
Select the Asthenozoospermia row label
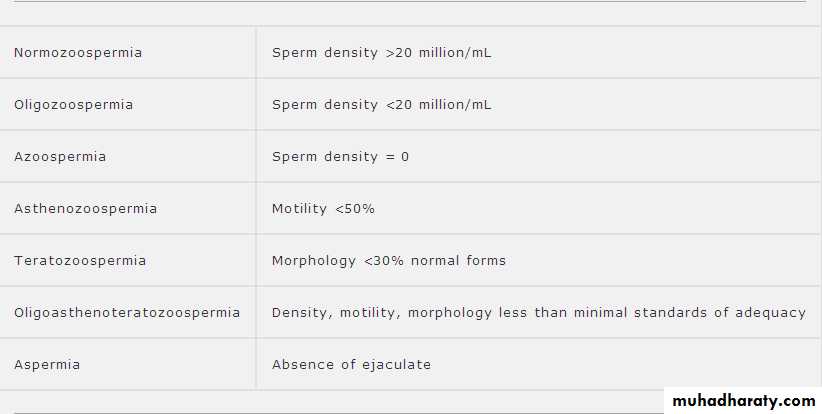click(85, 209)
